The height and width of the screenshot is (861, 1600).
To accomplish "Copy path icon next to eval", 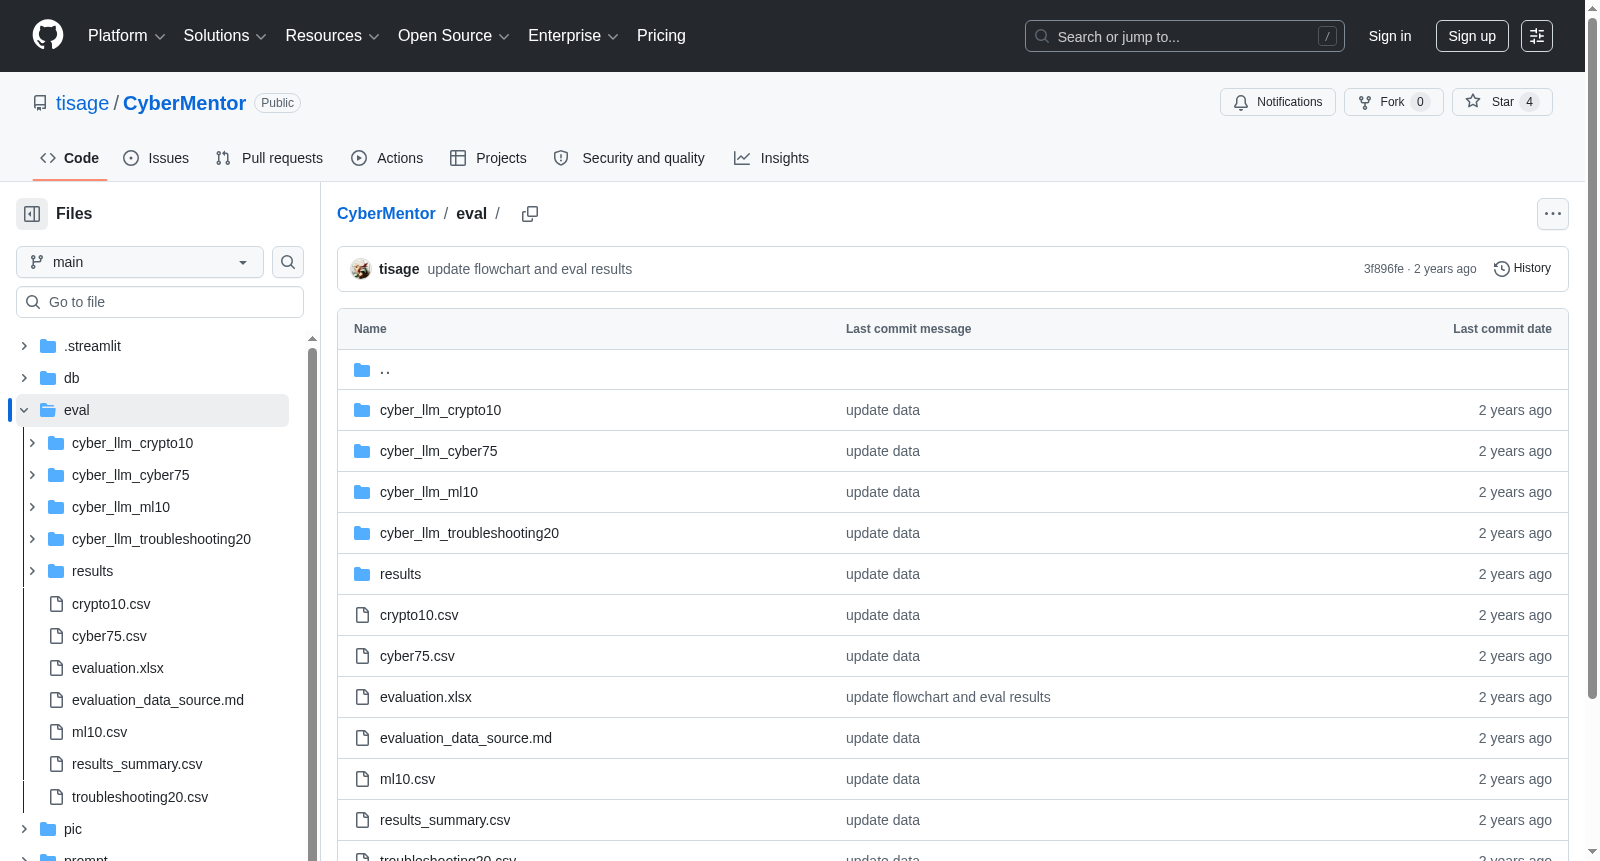I will tap(530, 214).
